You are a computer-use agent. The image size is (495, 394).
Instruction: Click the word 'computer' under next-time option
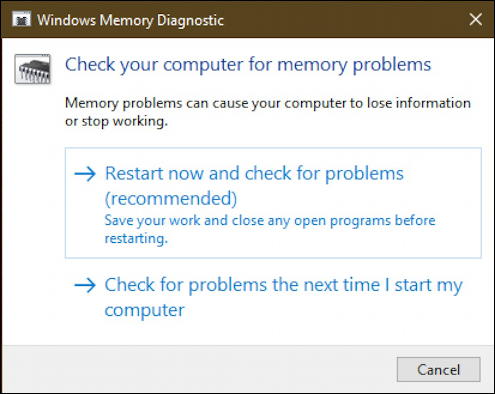coord(144,311)
